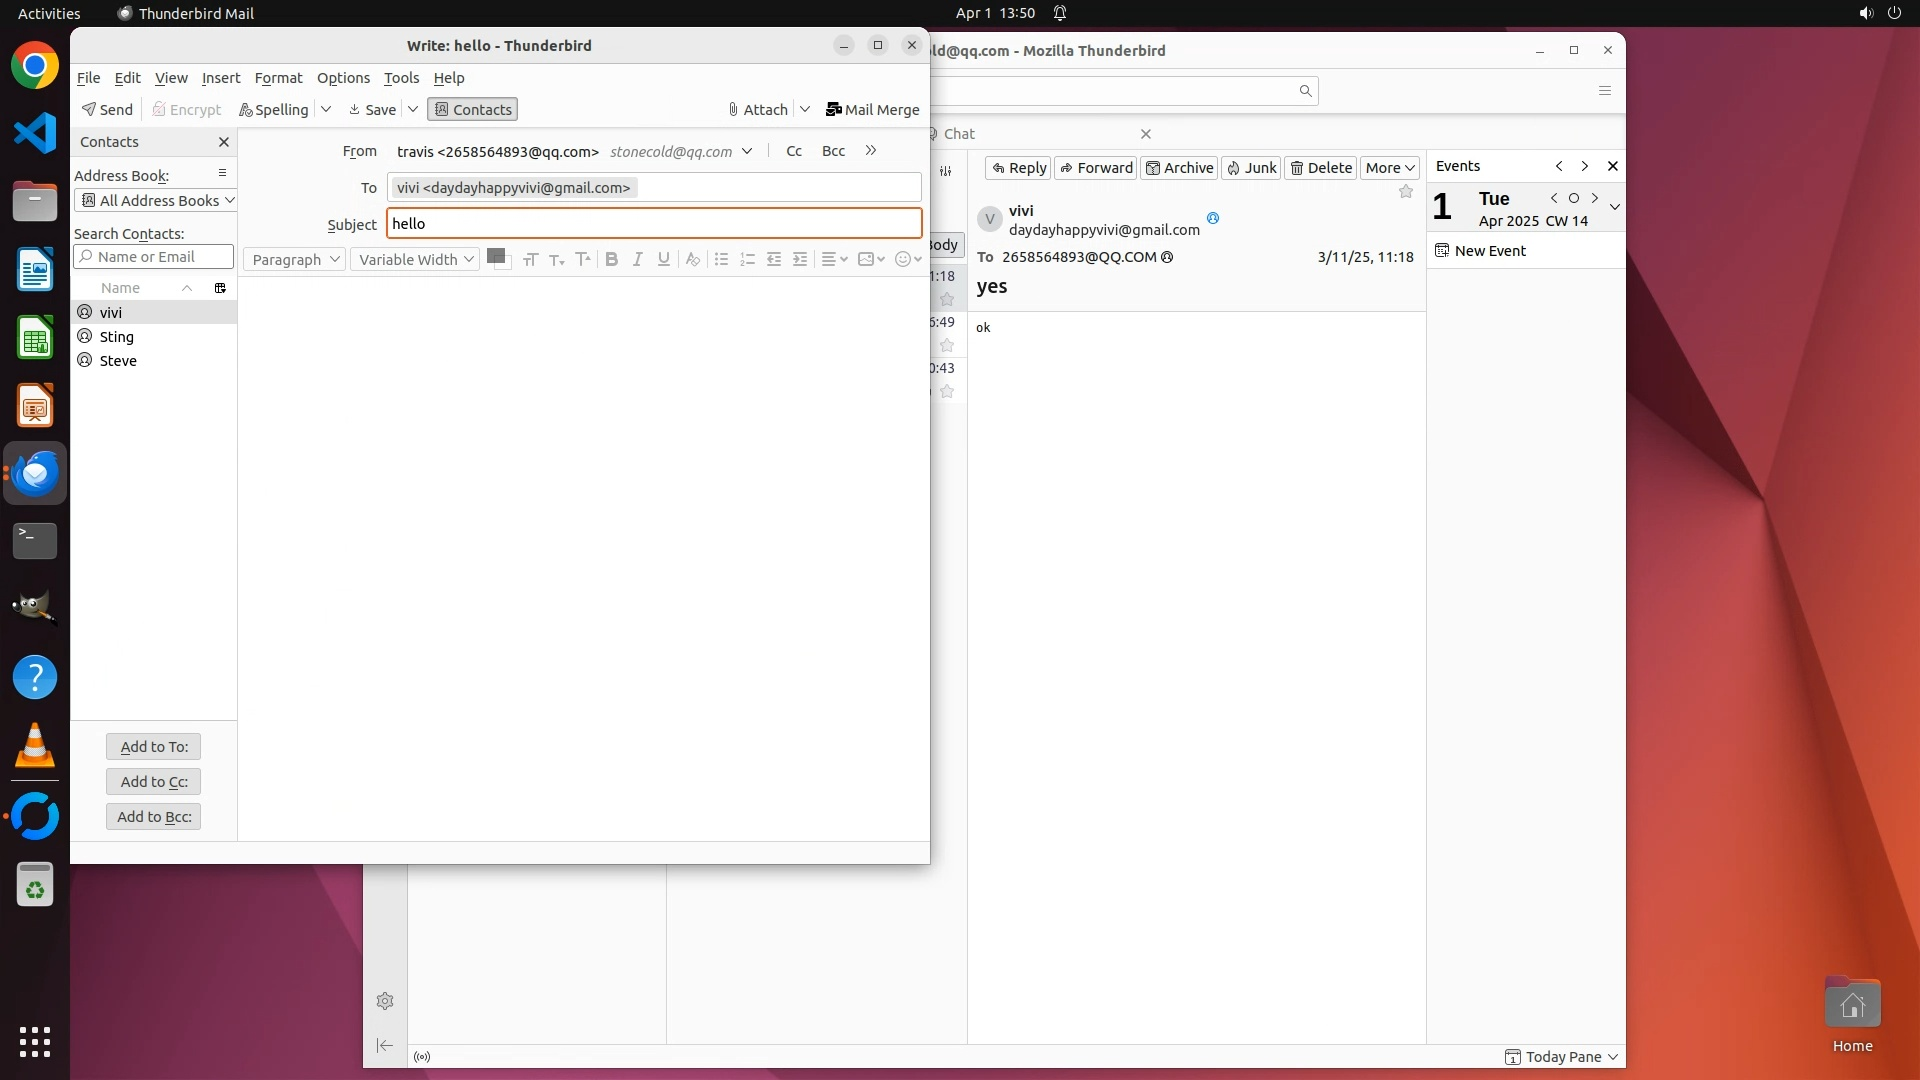This screenshot has width=1920, height=1080.
Task: Open the insert emoticon menu
Action: (x=907, y=259)
